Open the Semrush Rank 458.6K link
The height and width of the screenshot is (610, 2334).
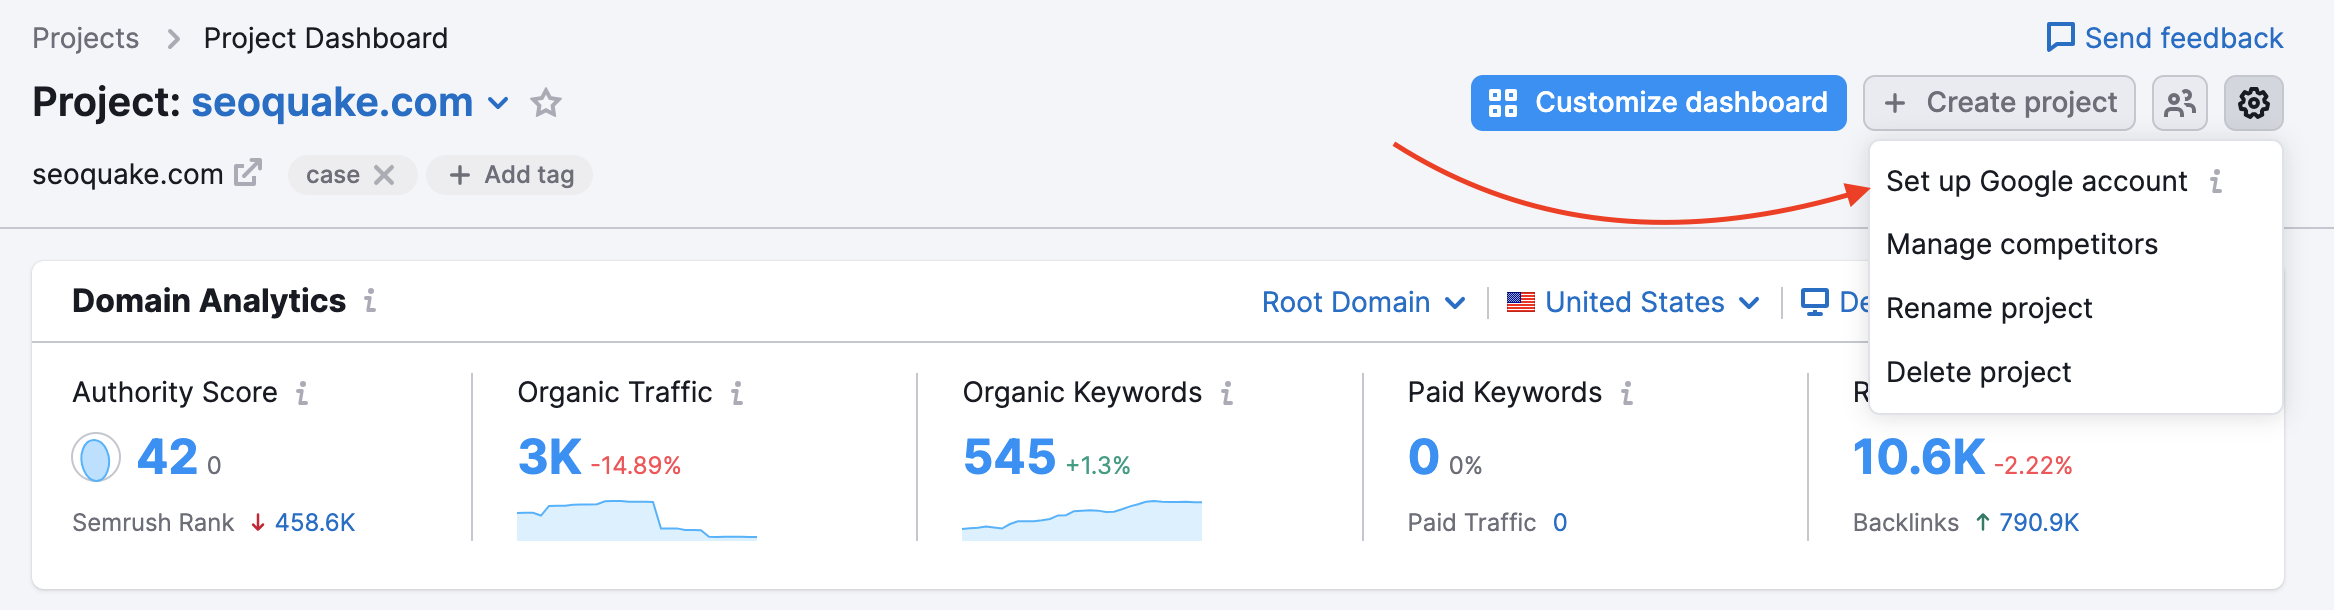315,522
